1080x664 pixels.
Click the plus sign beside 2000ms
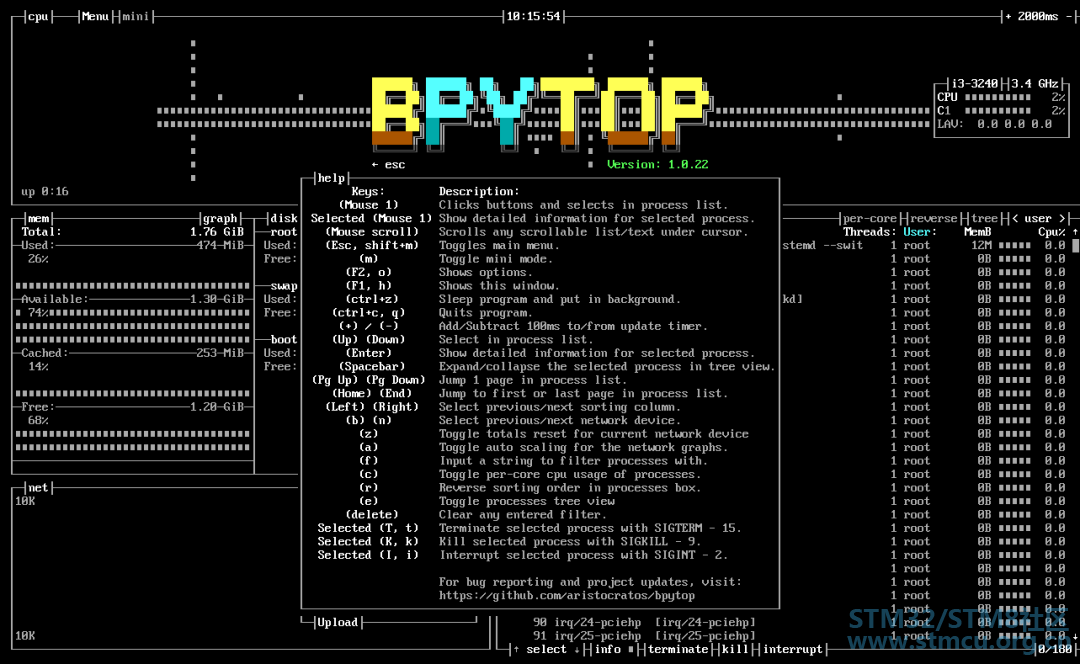point(1009,16)
